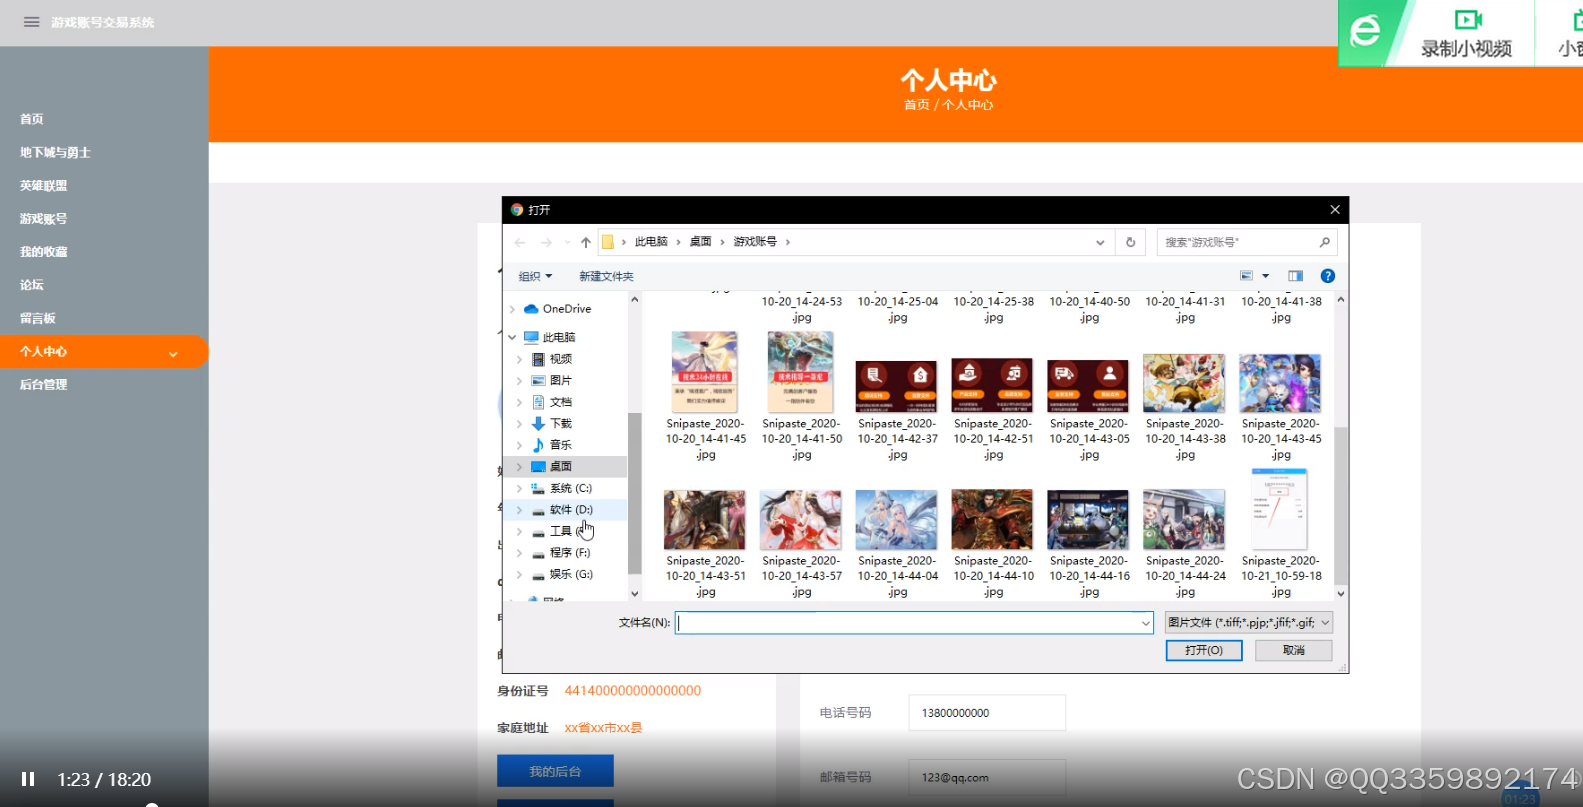Pause the video playback
Image resolution: width=1583 pixels, height=807 pixels.
coord(28,779)
